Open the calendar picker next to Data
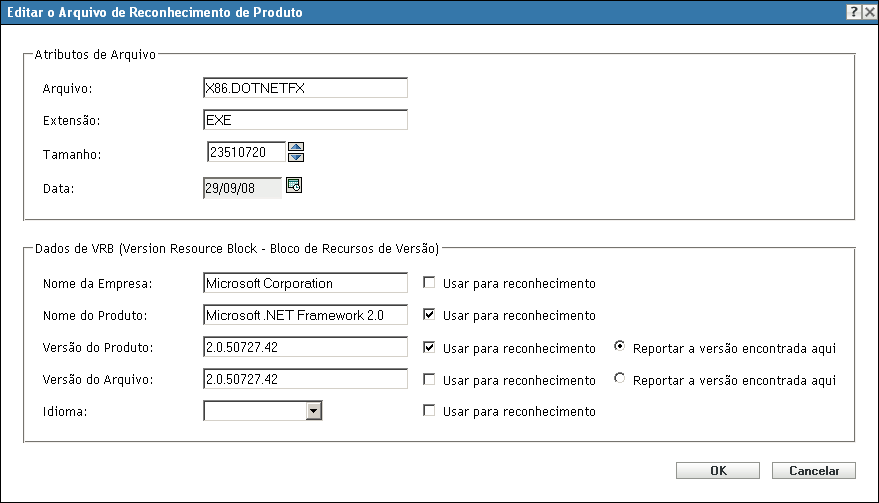 pyautogui.click(x=294, y=185)
